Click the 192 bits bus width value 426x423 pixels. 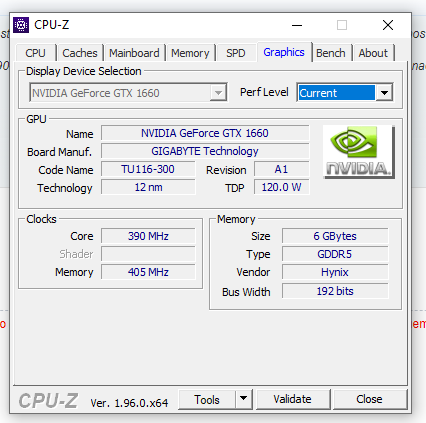coord(335,291)
